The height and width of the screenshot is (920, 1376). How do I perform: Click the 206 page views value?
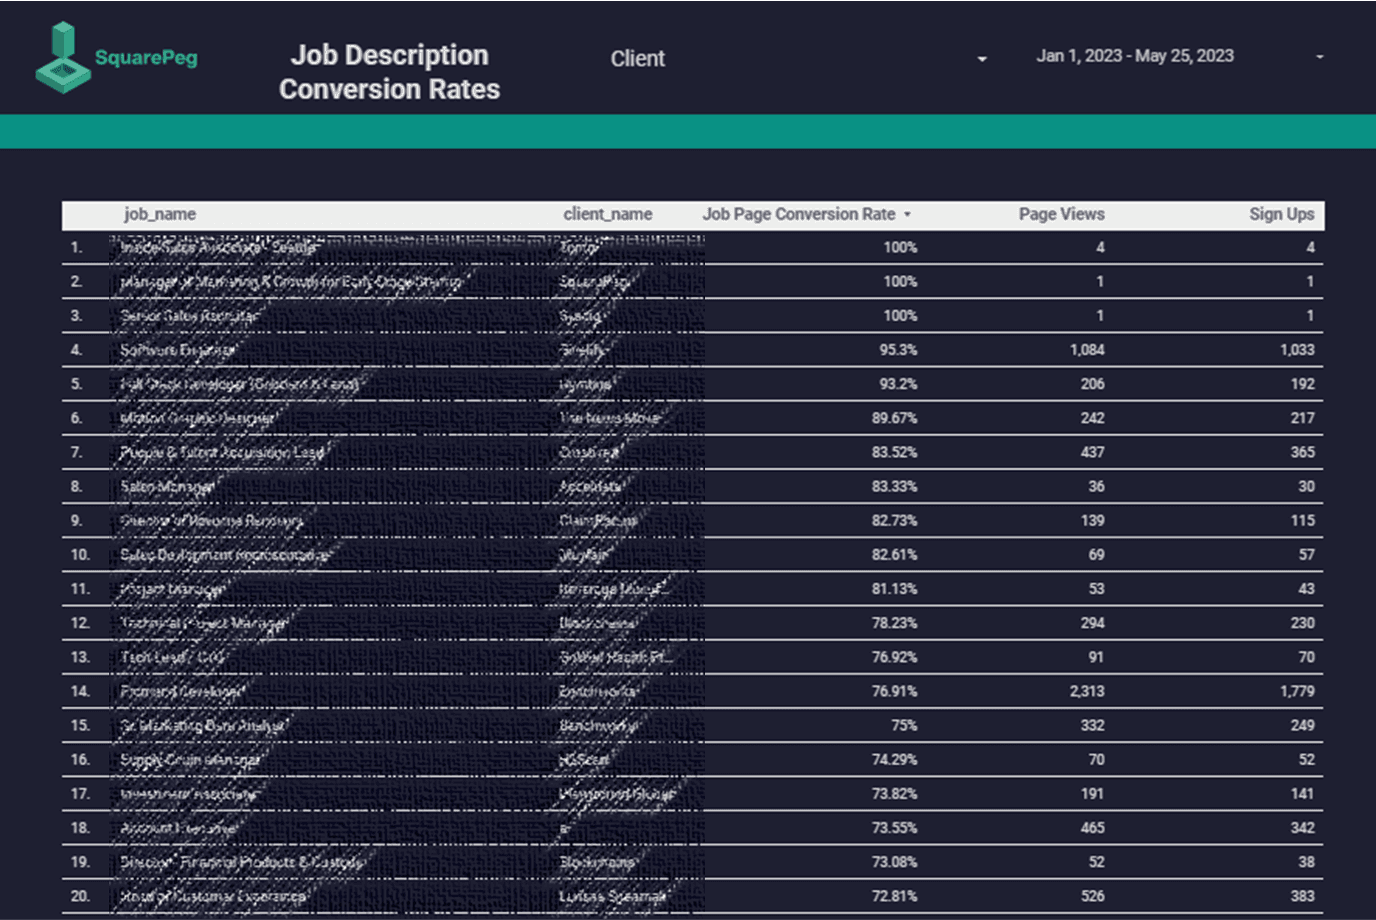1092,384
